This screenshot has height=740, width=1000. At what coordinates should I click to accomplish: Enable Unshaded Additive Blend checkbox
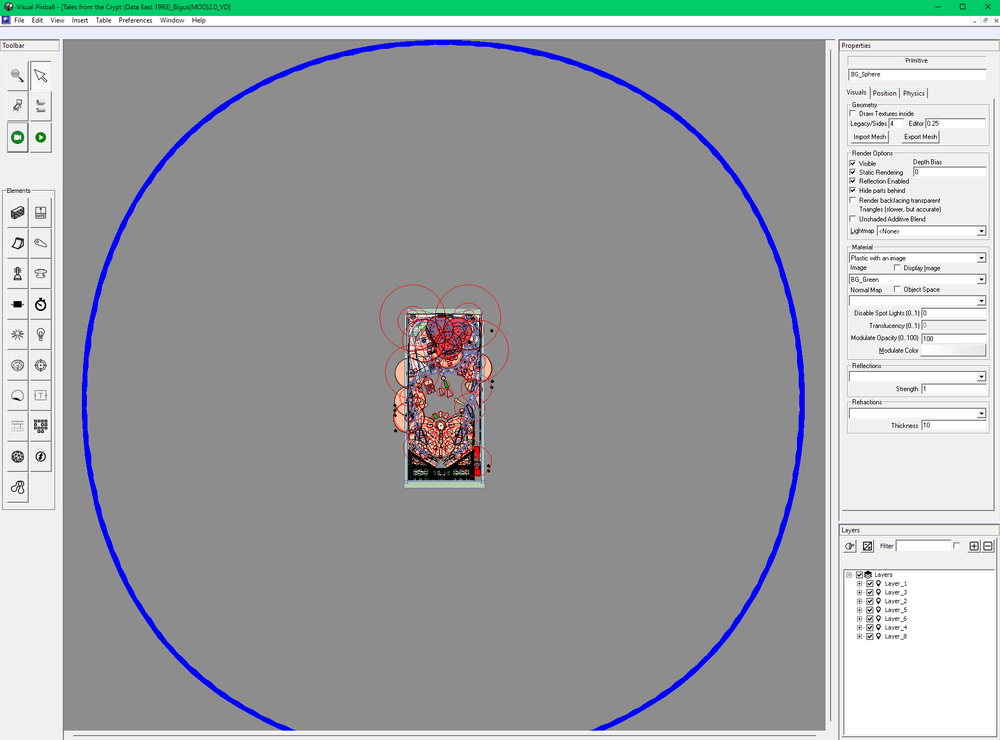(853, 219)
